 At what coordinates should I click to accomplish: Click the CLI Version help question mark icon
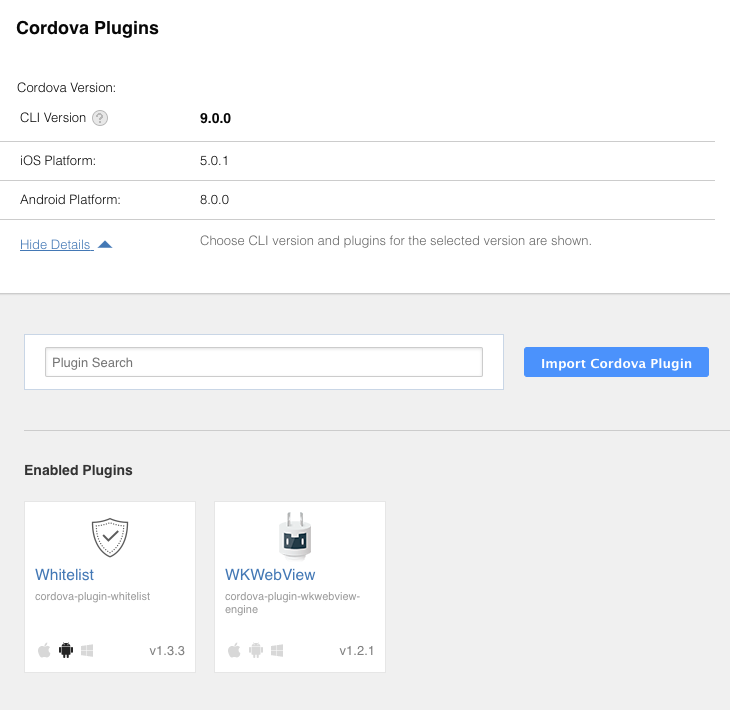100,118
